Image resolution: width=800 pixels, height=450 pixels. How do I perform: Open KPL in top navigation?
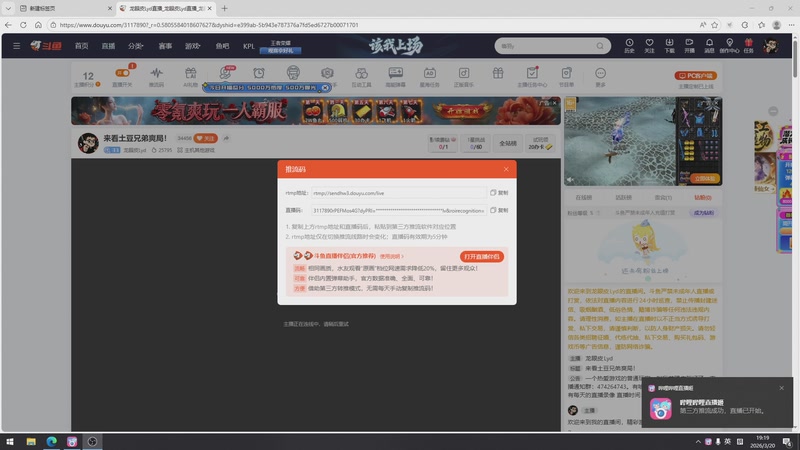coord(248,46)
